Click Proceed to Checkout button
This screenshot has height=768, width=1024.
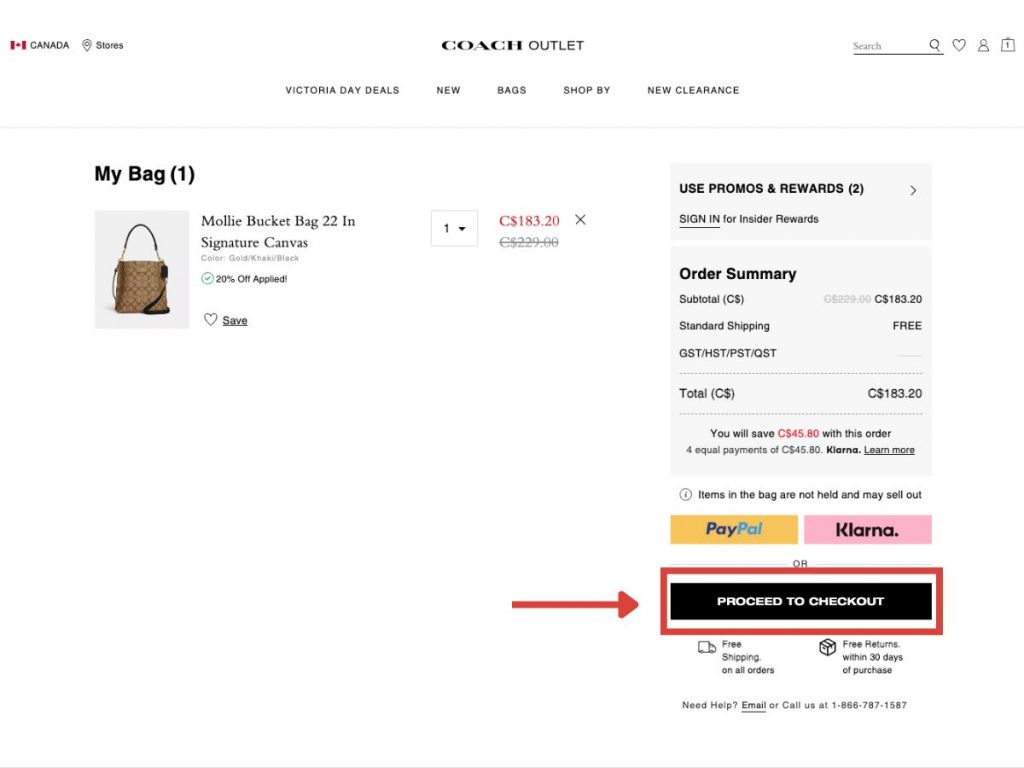click(800, 602)
